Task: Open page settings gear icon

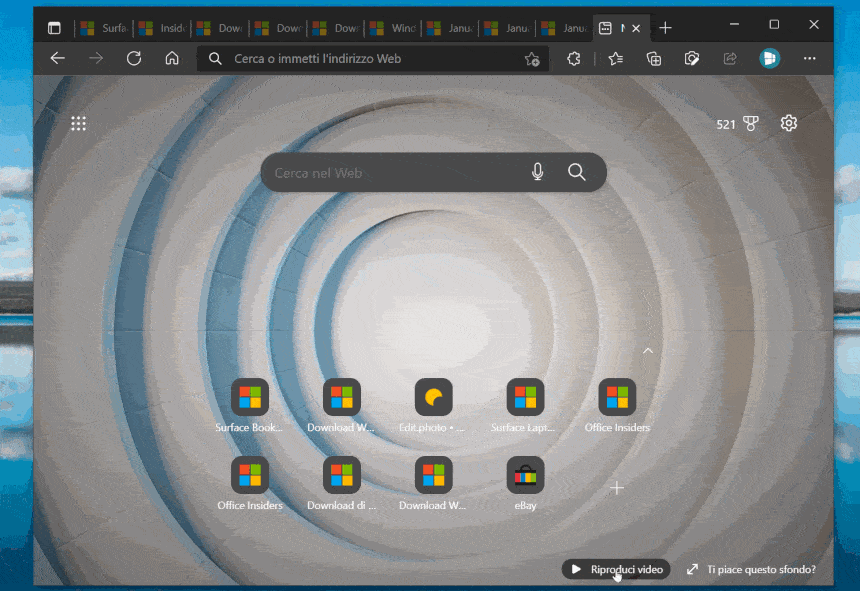Action: pos(789,123)
